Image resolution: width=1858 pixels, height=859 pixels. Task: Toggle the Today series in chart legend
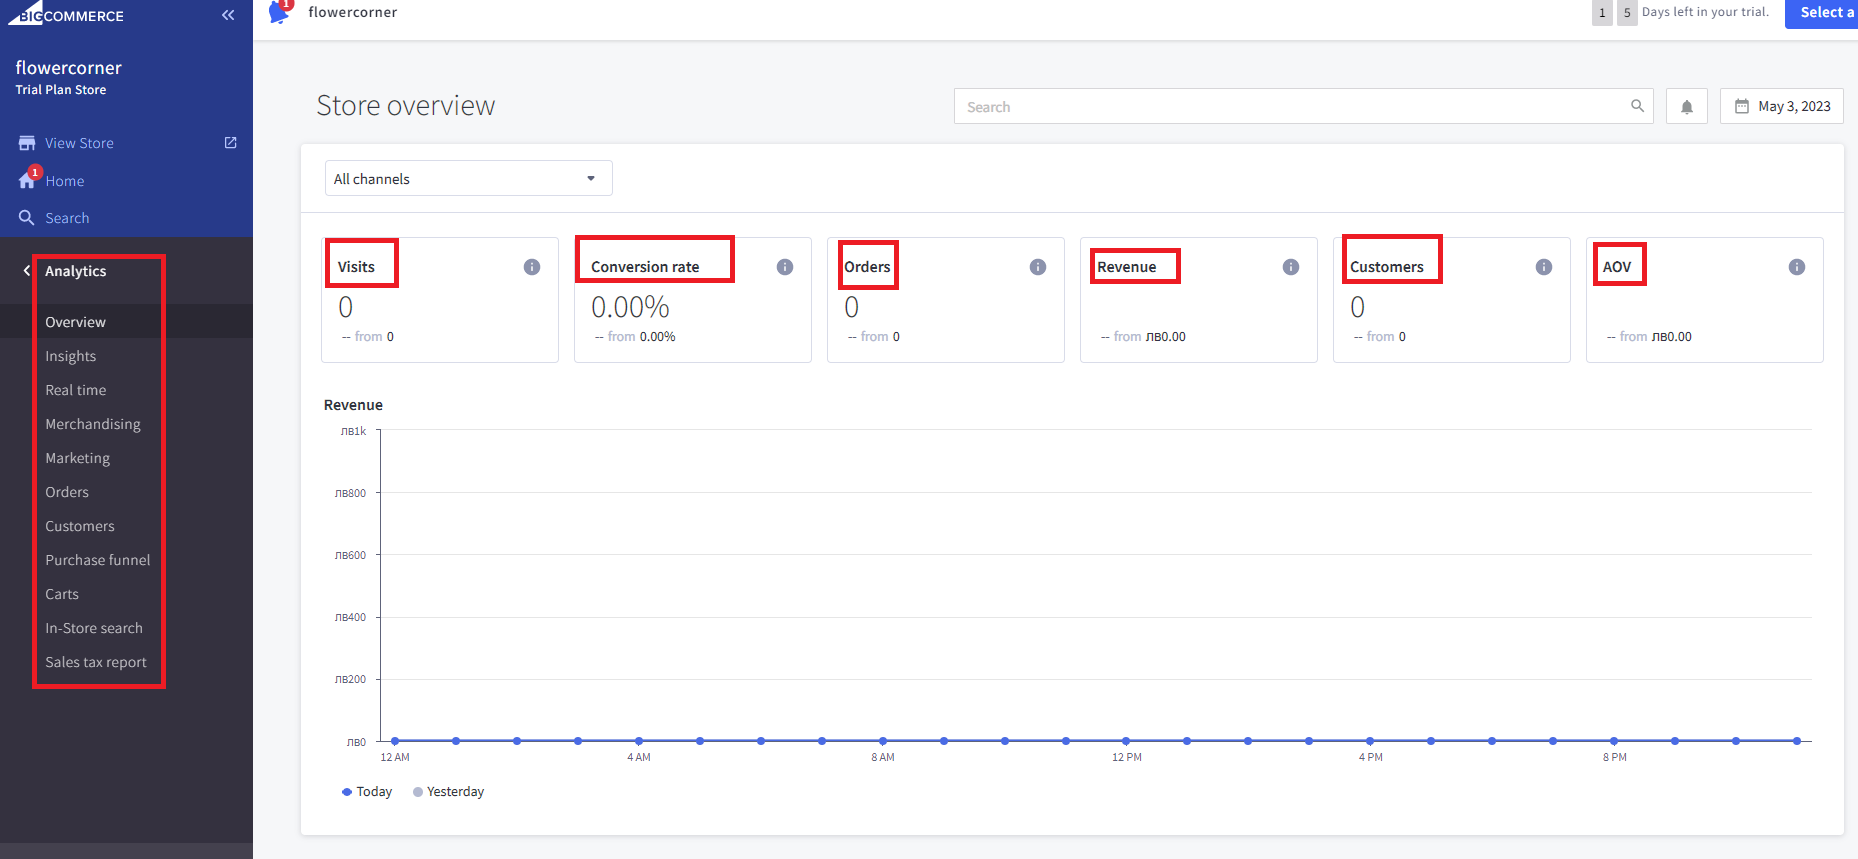pos(367,791)
